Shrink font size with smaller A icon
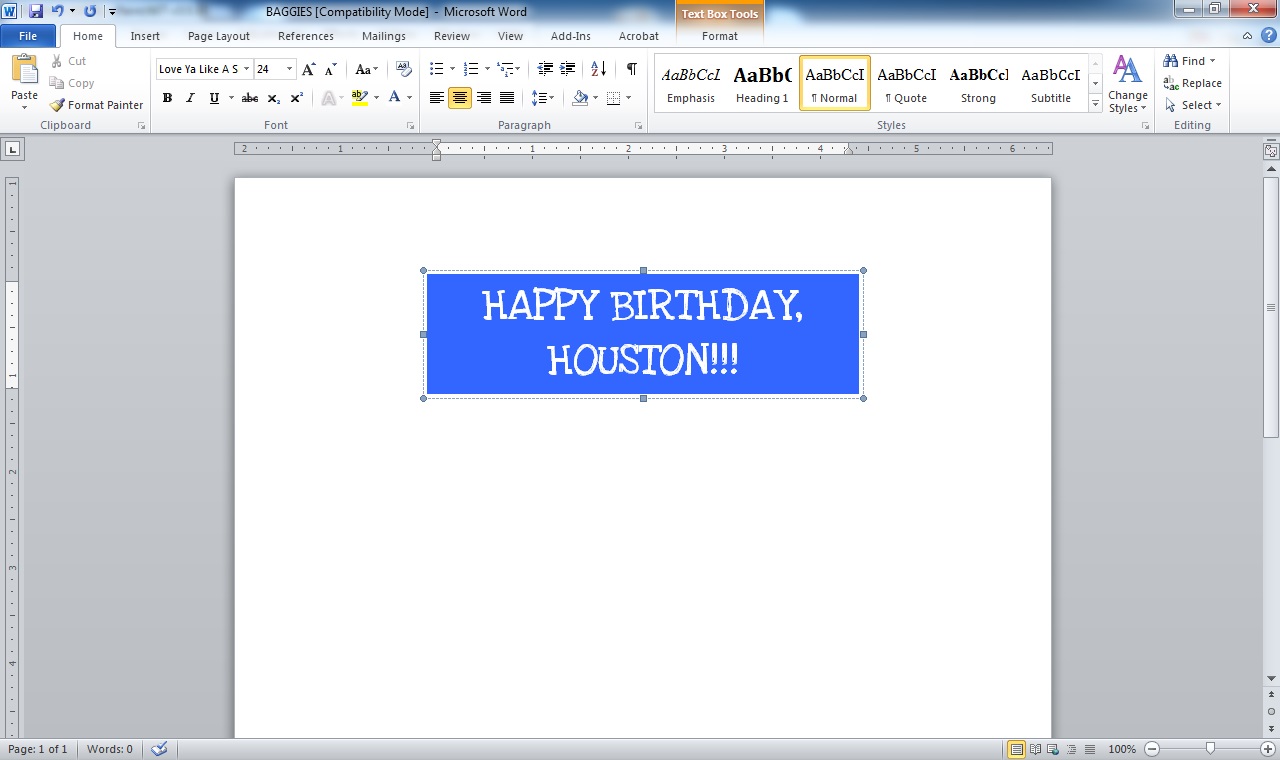 (x=330, y=69)
